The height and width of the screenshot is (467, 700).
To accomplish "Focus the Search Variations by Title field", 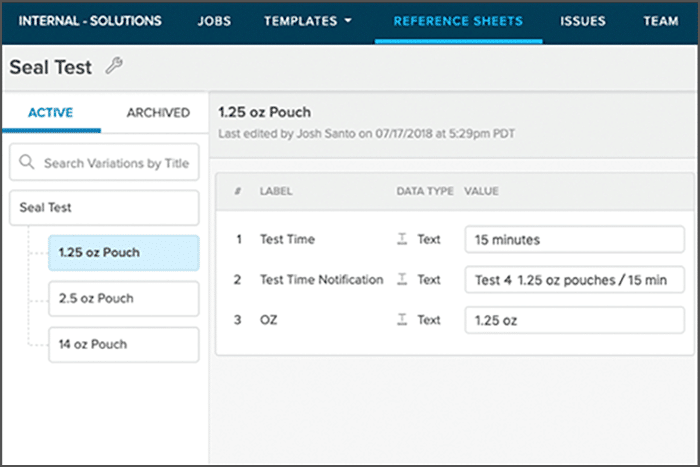I will (104, 162).
